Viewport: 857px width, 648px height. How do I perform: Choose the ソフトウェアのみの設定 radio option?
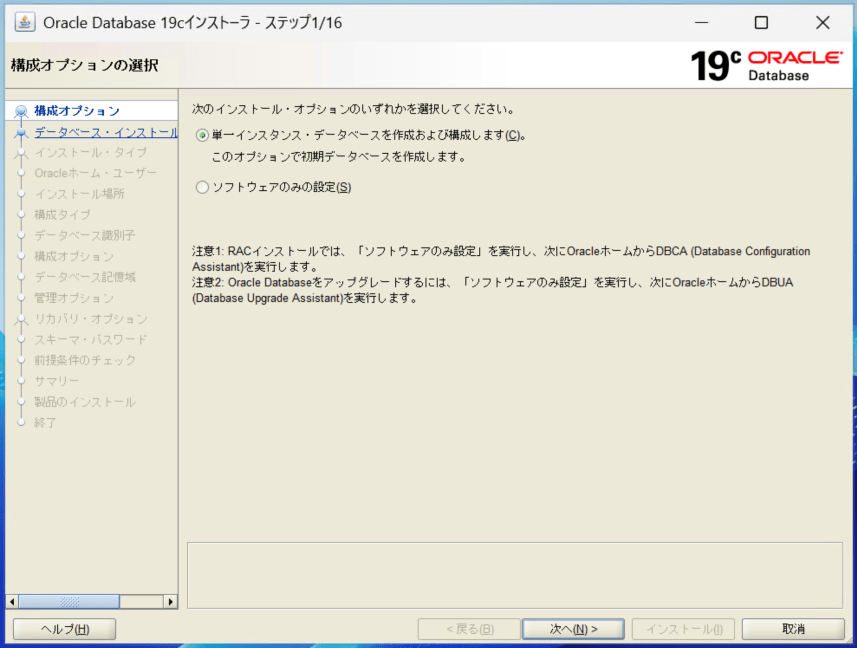point(203,187)
